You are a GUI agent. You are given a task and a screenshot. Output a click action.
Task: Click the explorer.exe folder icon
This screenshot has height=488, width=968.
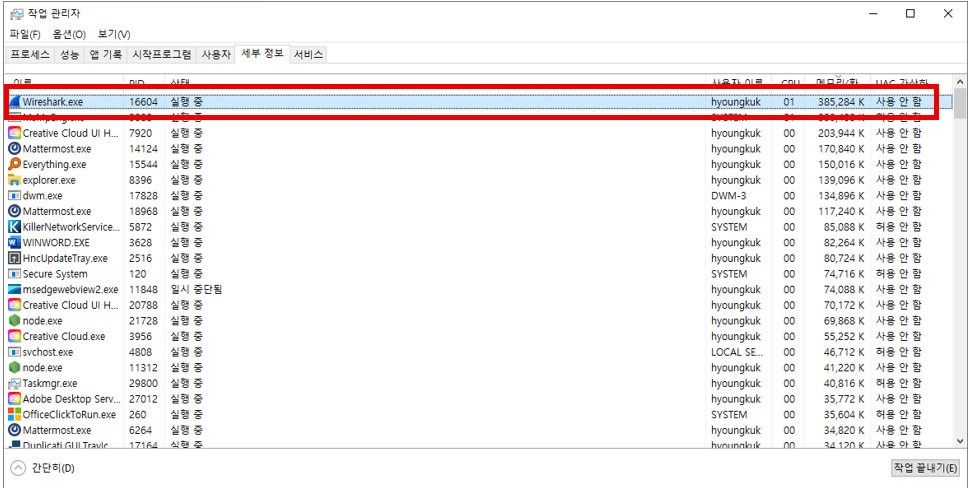pos(15,180)
